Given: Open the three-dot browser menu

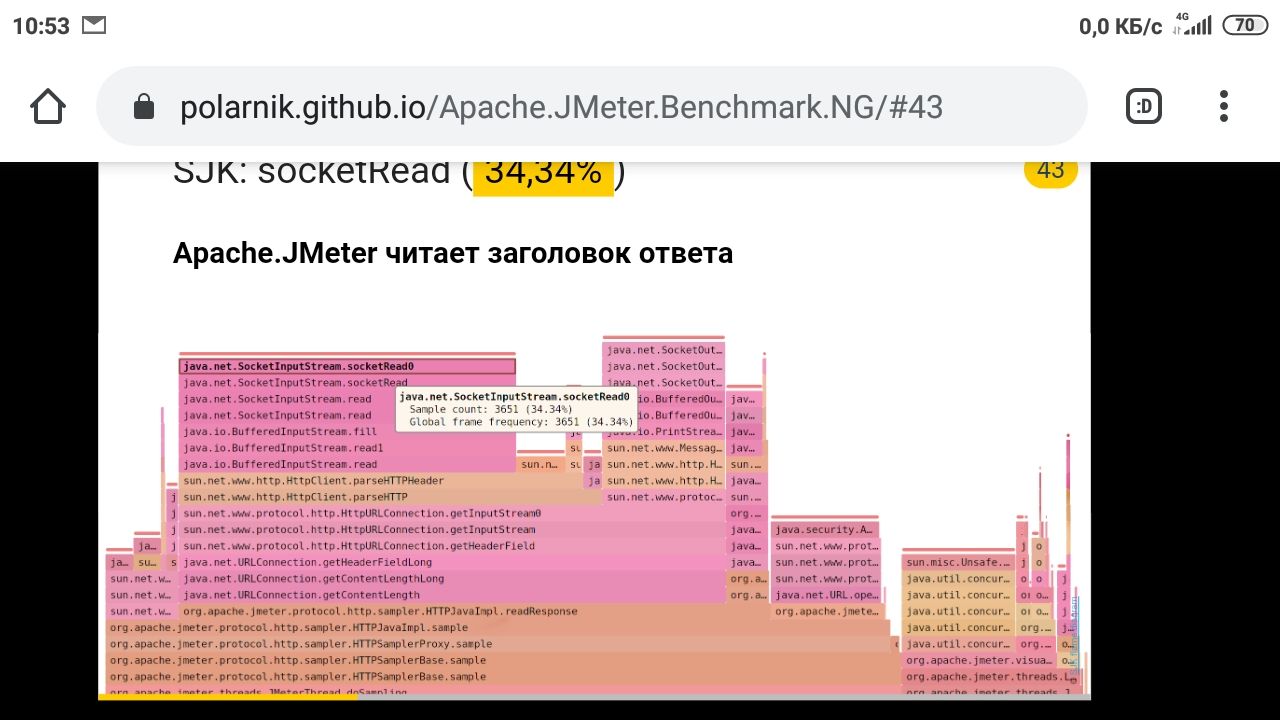Looking at the screenshot, I should (1224, 106).
